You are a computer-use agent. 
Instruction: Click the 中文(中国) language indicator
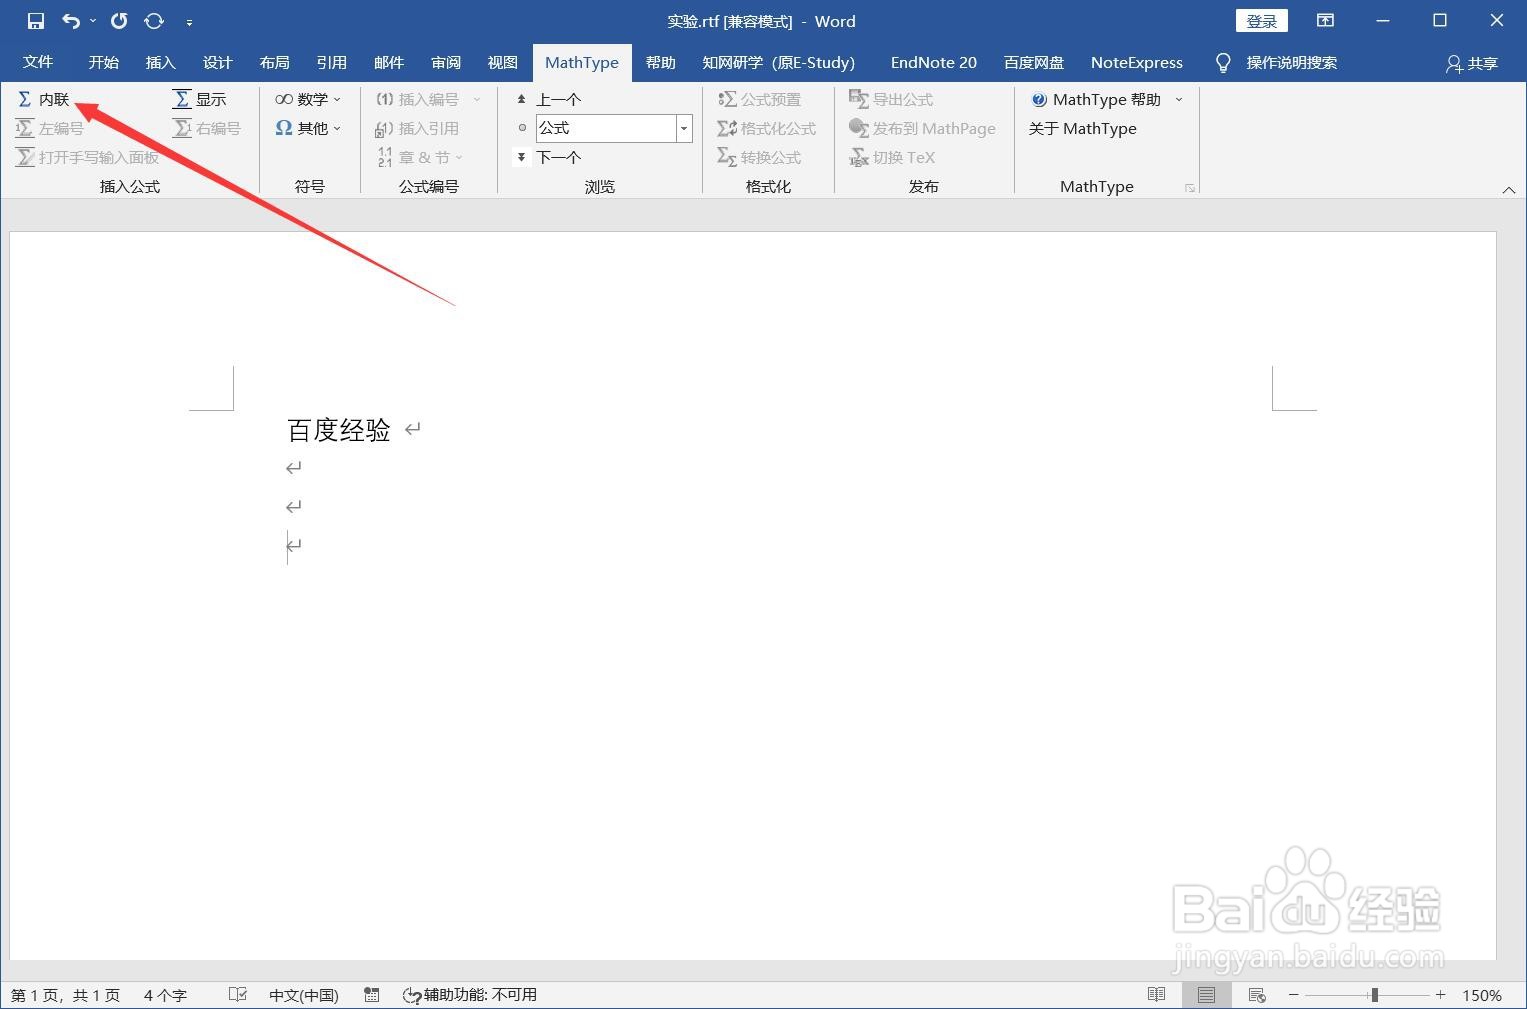tap(304, 995)
